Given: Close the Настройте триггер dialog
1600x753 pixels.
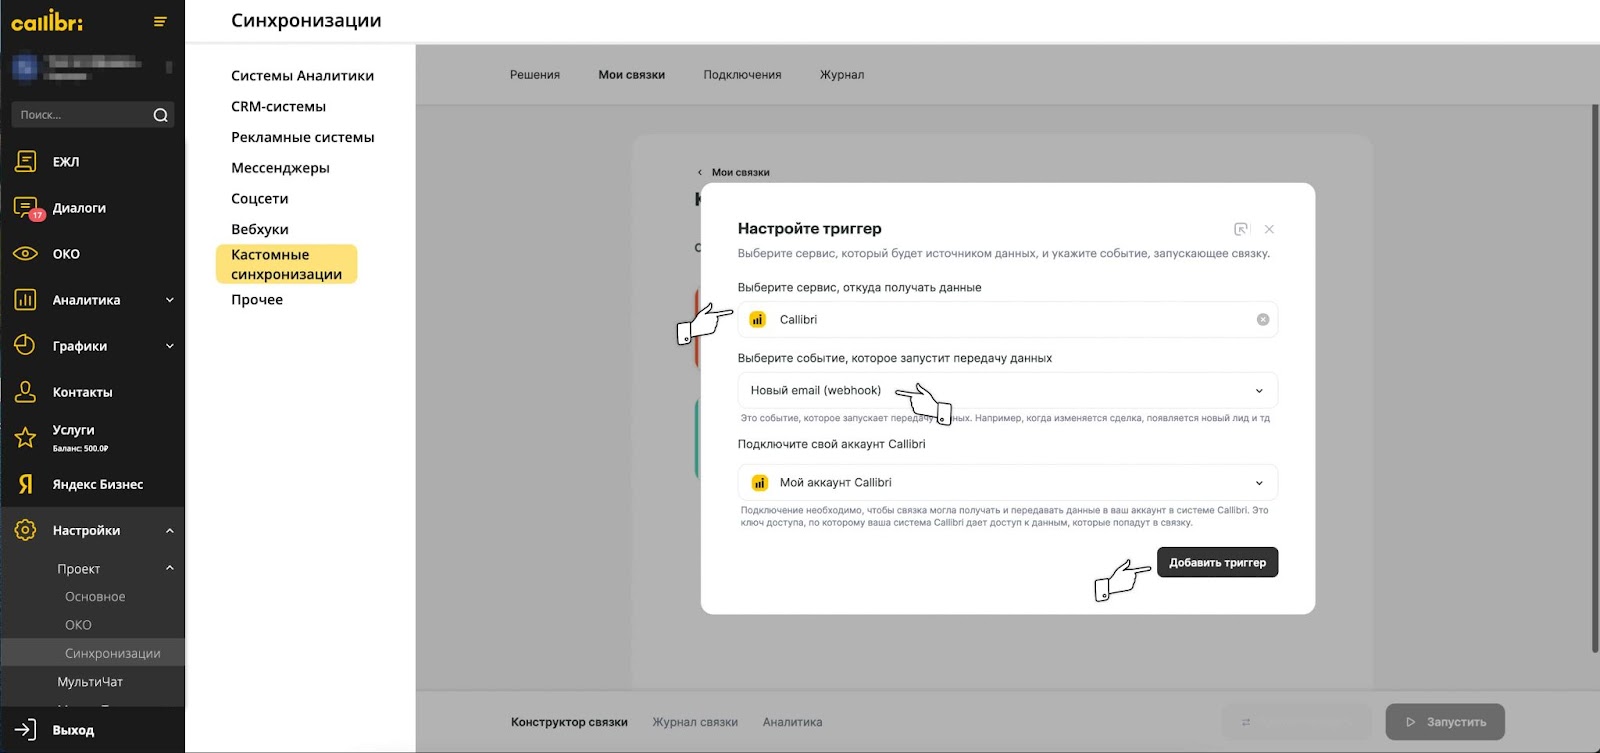Looking at the screenshot, I should pos(1269,229).
